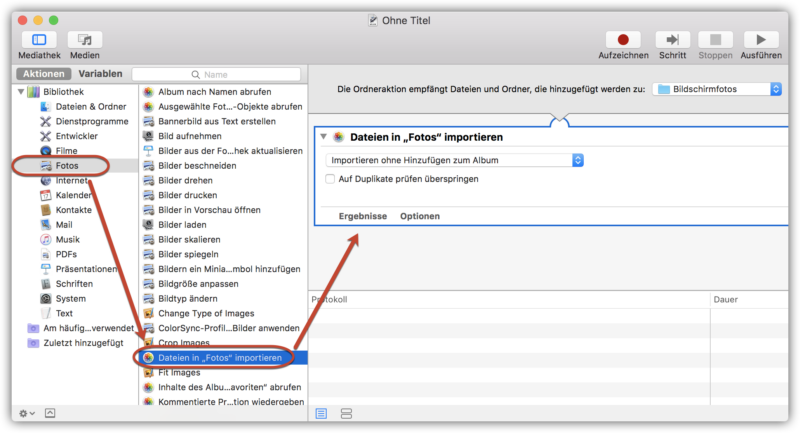800x433 pixels.
Task: Open Importieren ohne Hinzufügen zum Album dropdown
Action: (454, 160)
